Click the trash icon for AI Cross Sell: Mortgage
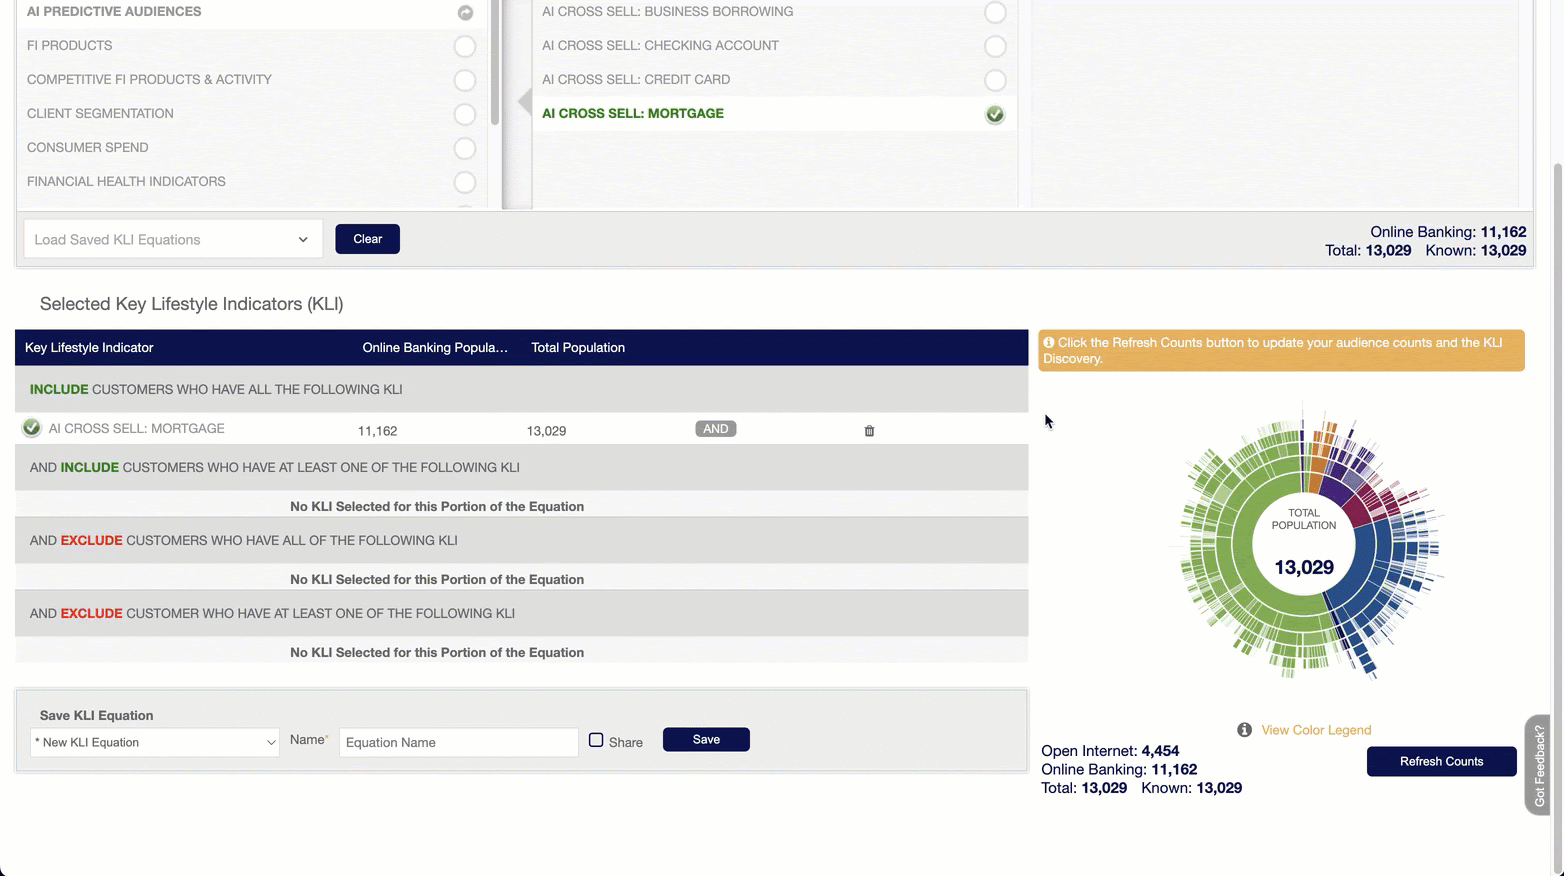This screenshot has width=1564, height=876. pyautogui.click(x=869, y=431)
